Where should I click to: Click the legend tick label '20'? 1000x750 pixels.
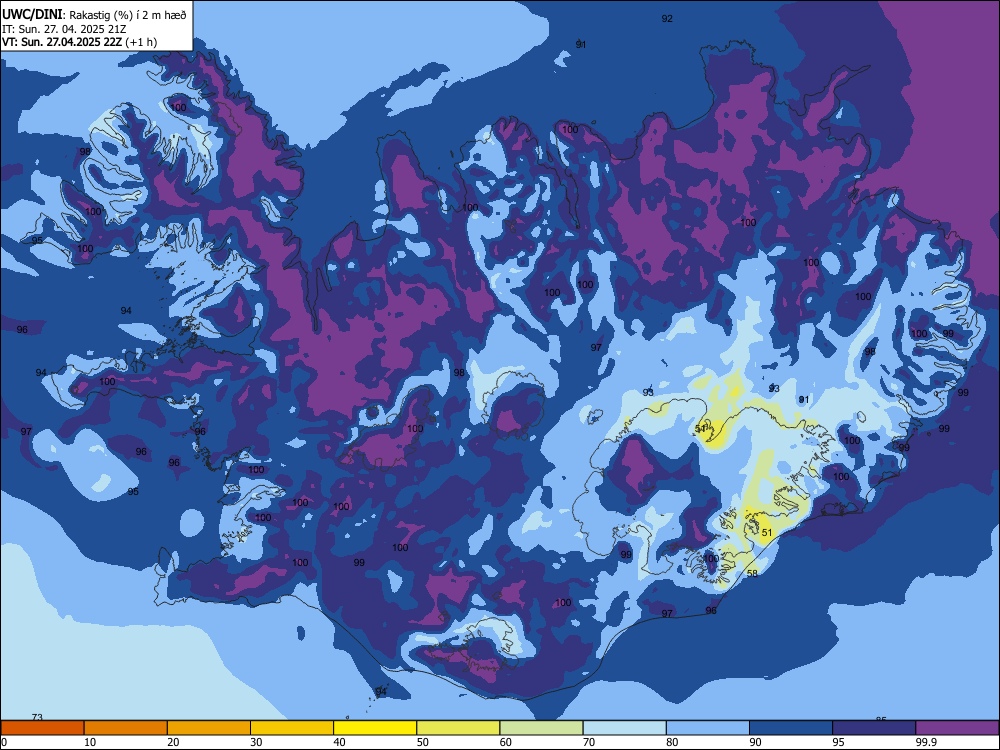[173, 742]
